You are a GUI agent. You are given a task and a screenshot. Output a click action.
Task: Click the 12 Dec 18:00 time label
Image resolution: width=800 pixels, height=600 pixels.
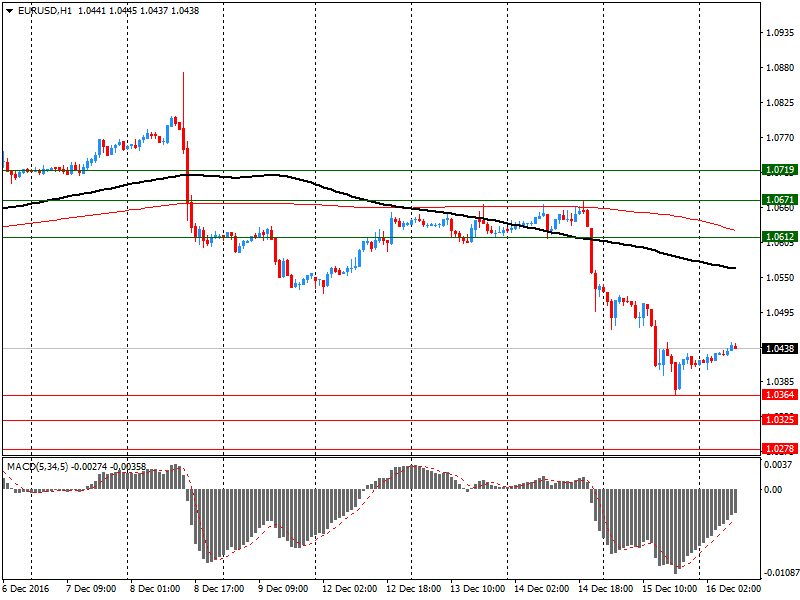coord(414,589)
